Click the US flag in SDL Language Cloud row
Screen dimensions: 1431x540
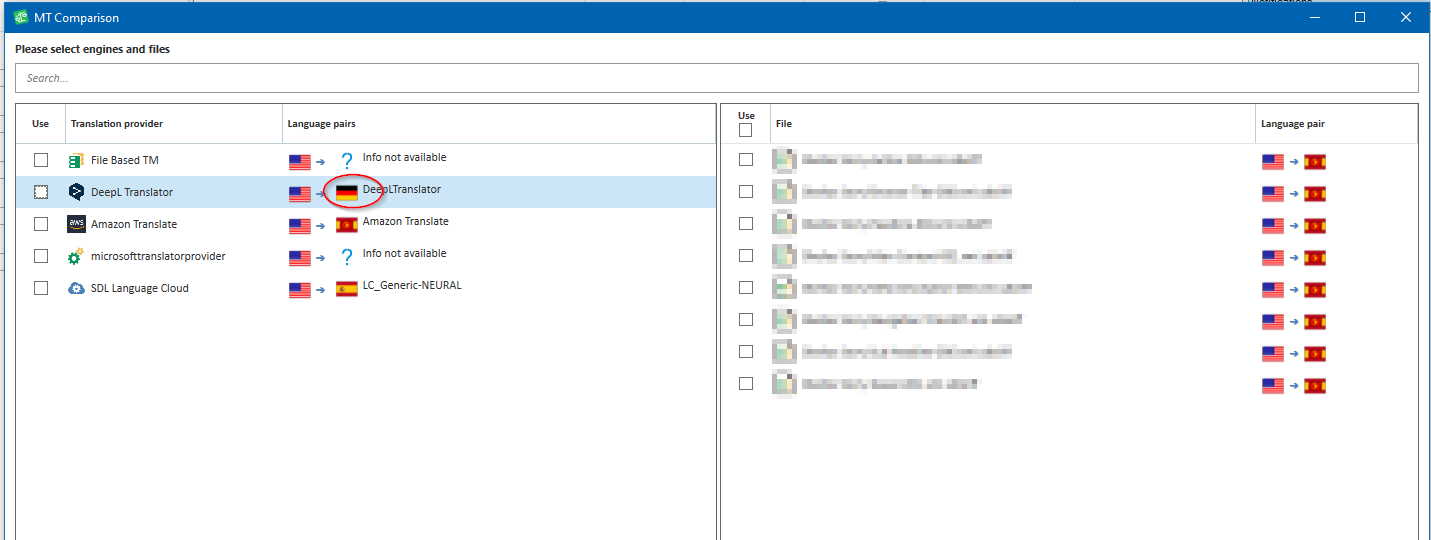[300, 290]
